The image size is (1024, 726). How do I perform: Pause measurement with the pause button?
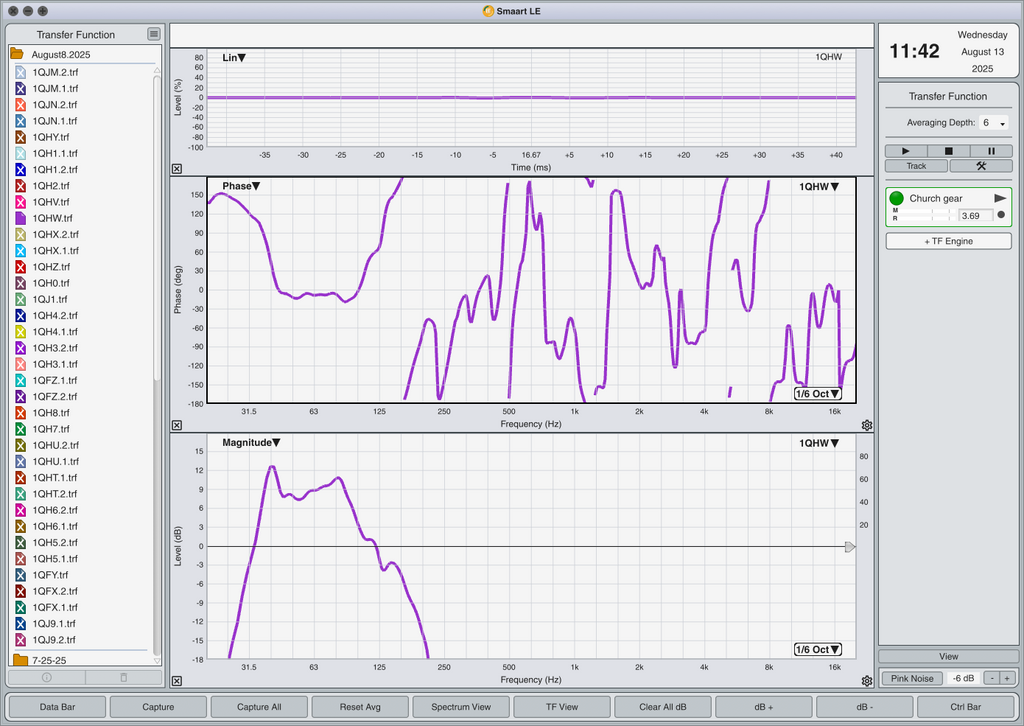(x=991, y=151)
